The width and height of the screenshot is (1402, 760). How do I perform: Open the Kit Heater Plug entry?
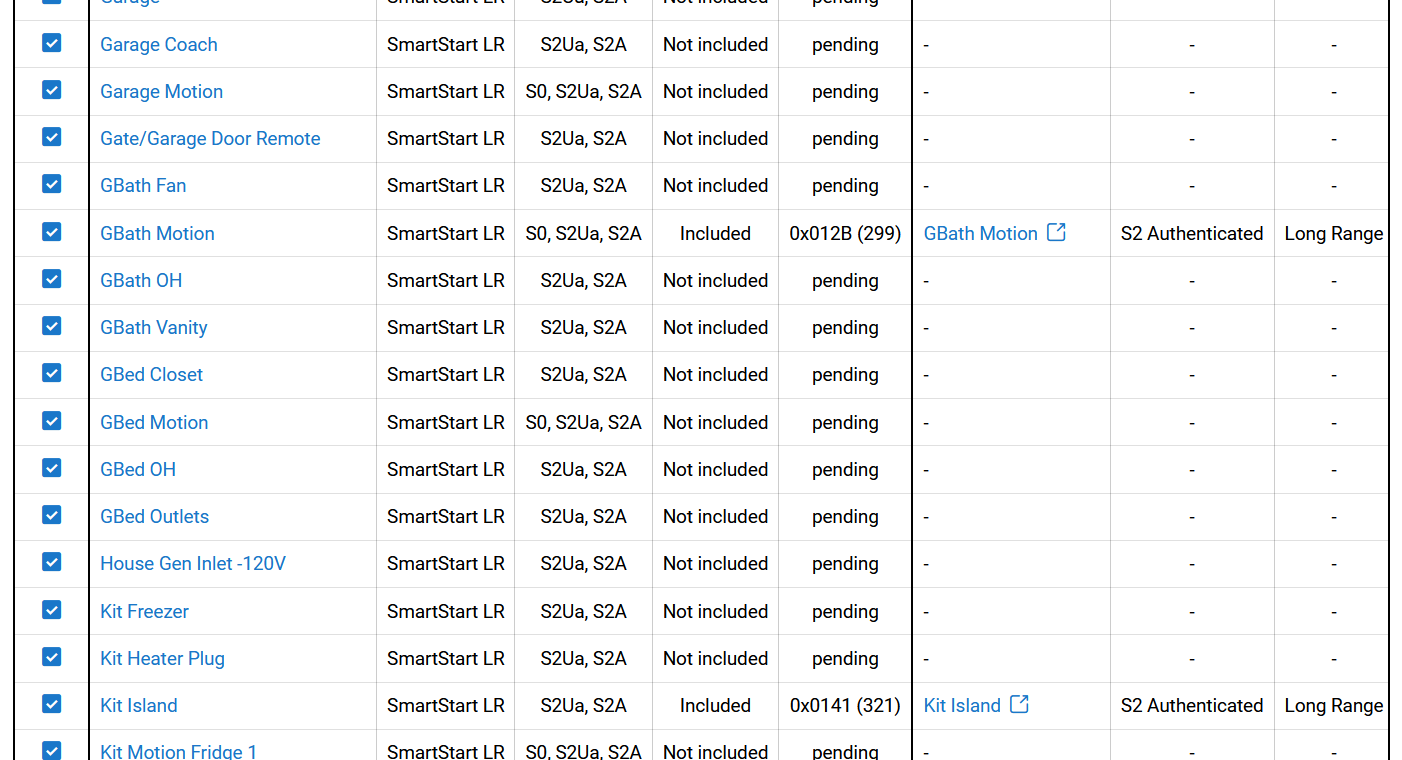pos(162,659)
